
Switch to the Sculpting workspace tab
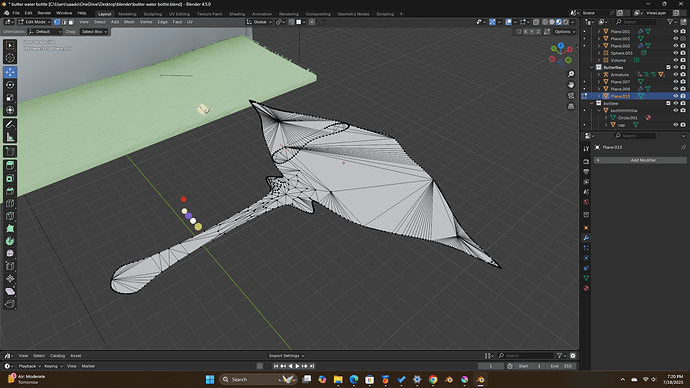152,14
